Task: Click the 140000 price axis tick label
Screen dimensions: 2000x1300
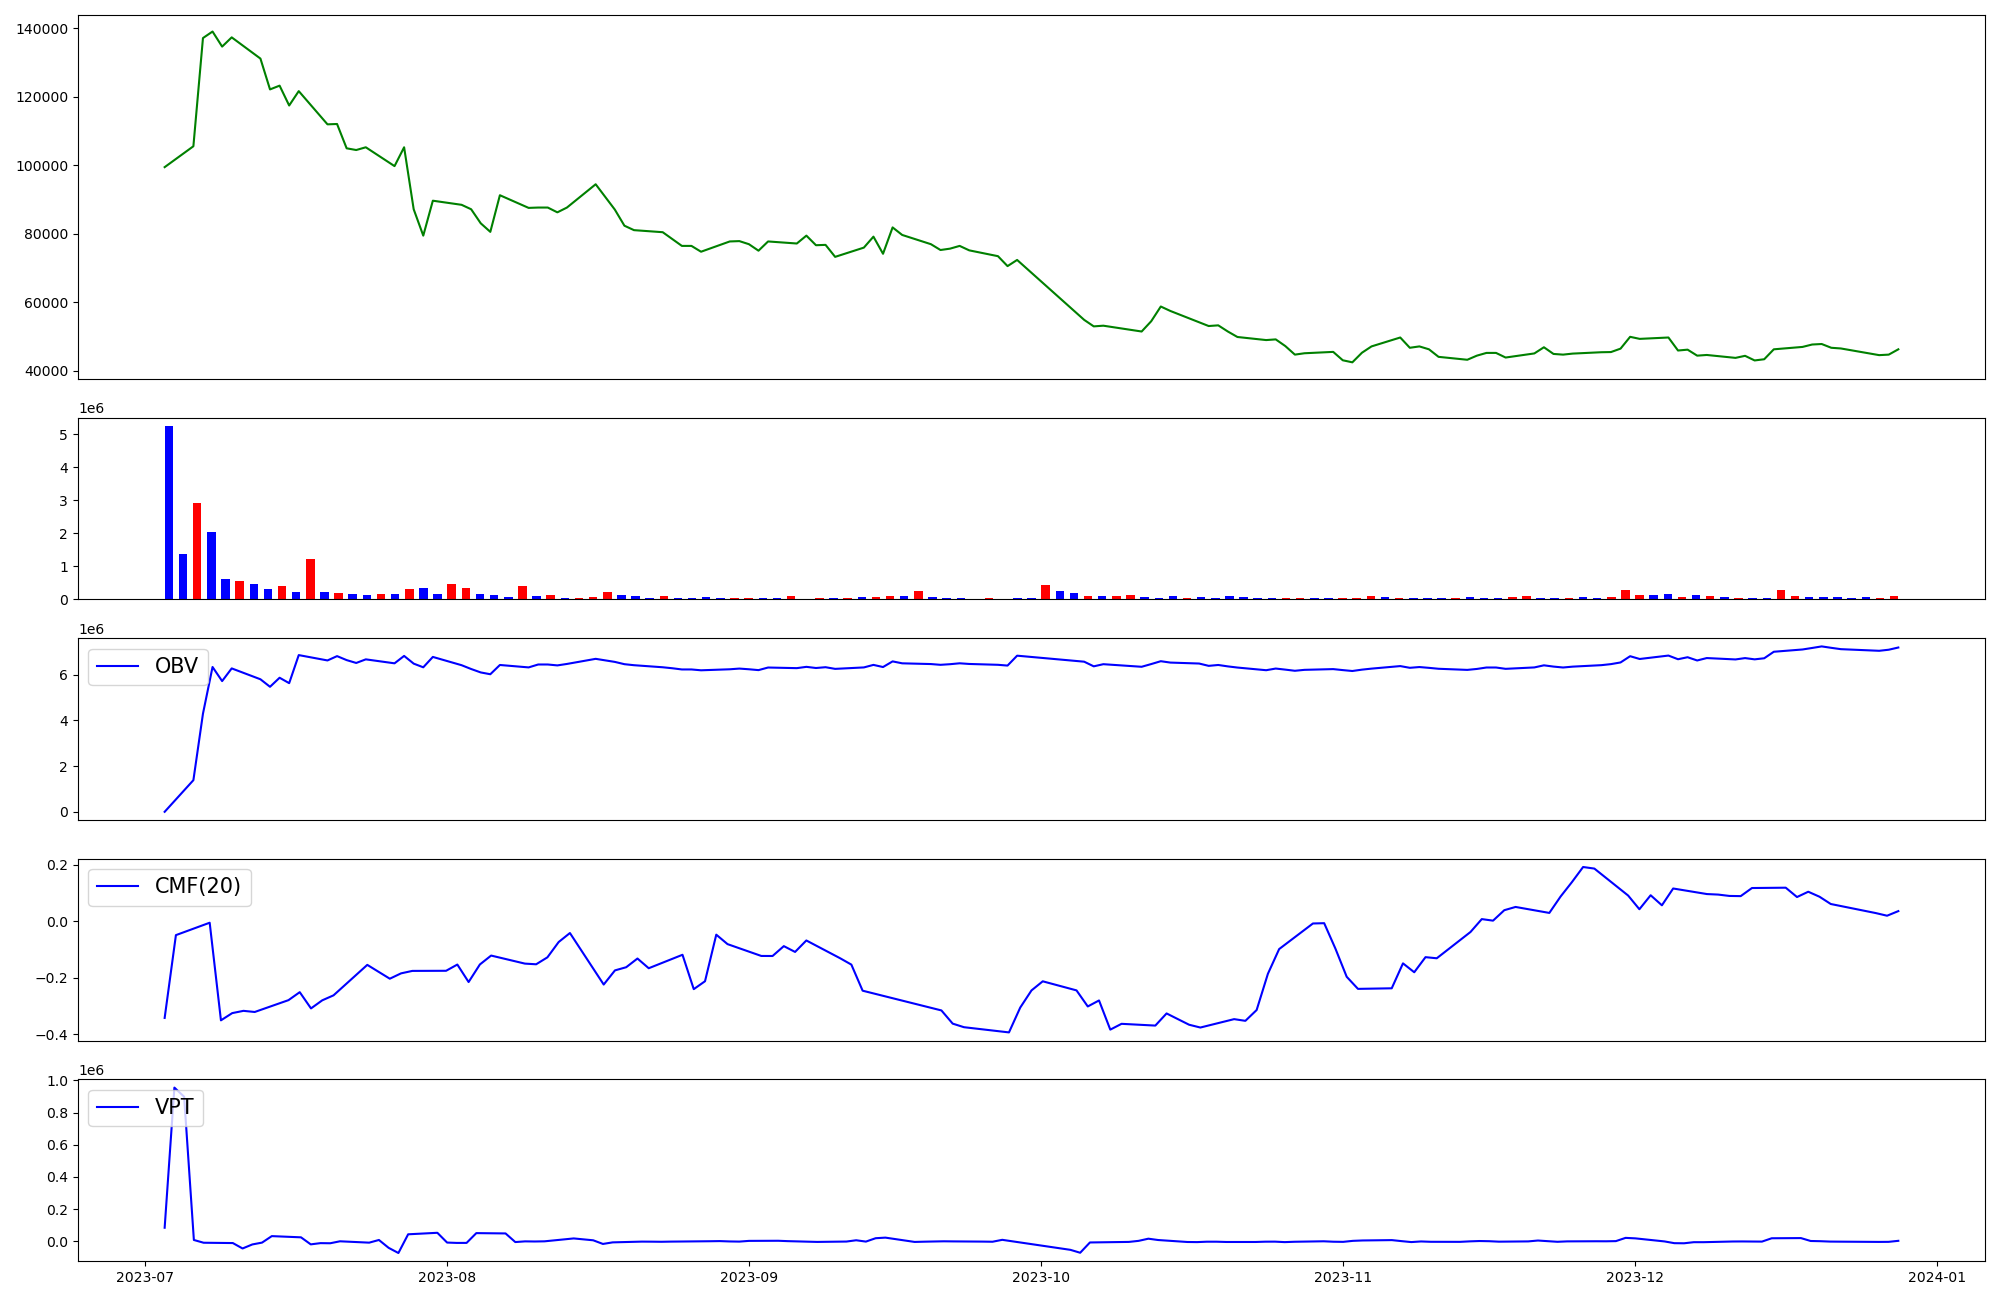Action: coord(43,29)
